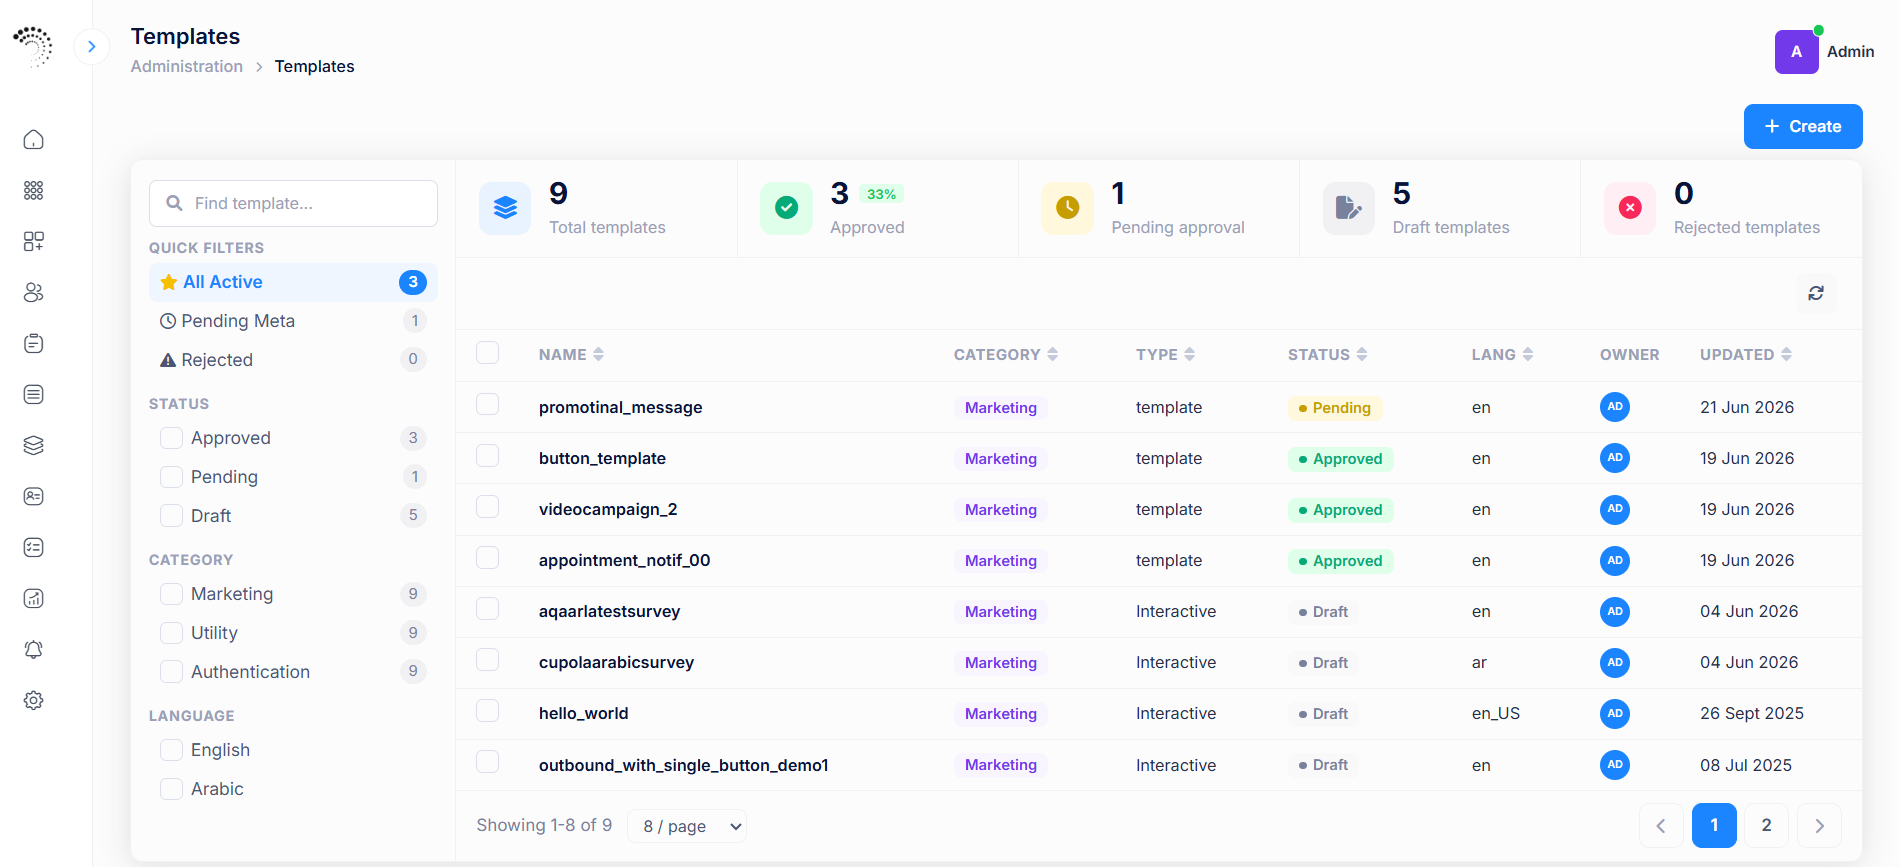The width and height of the screenshot is (1900, 867).
Task: Open the users sidebar icon
Action: [x=33, y=292]
